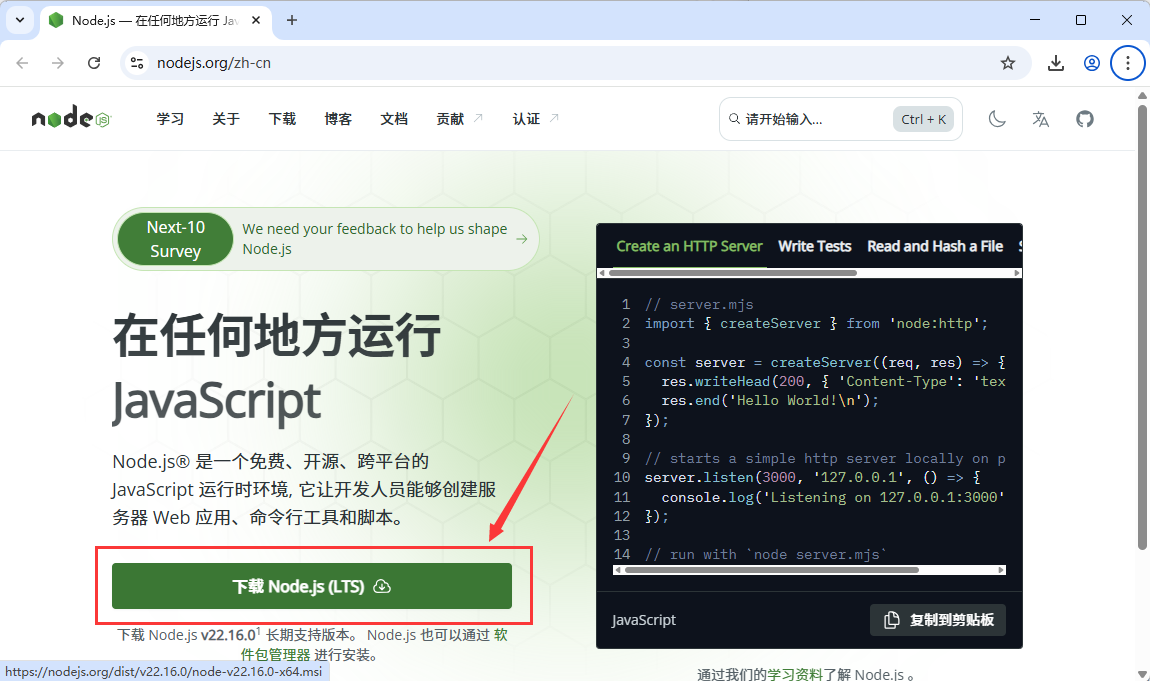
Task: Bookmark the page with the star icon
Action: (1007, 62)
